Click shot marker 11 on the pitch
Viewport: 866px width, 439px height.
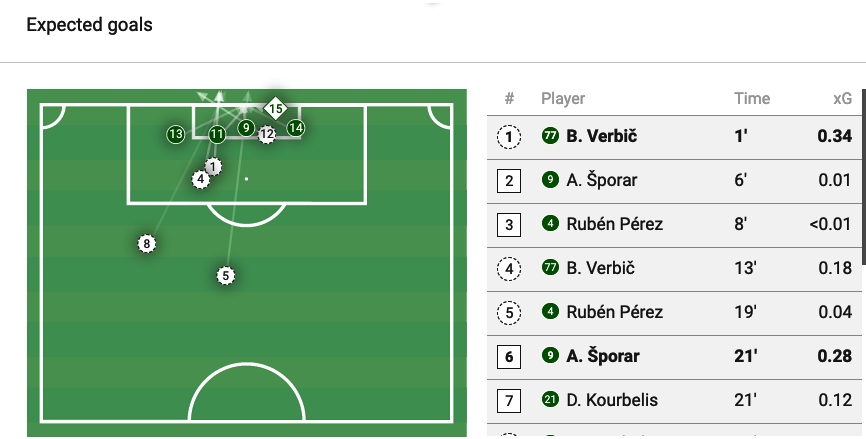coord(217,133)
